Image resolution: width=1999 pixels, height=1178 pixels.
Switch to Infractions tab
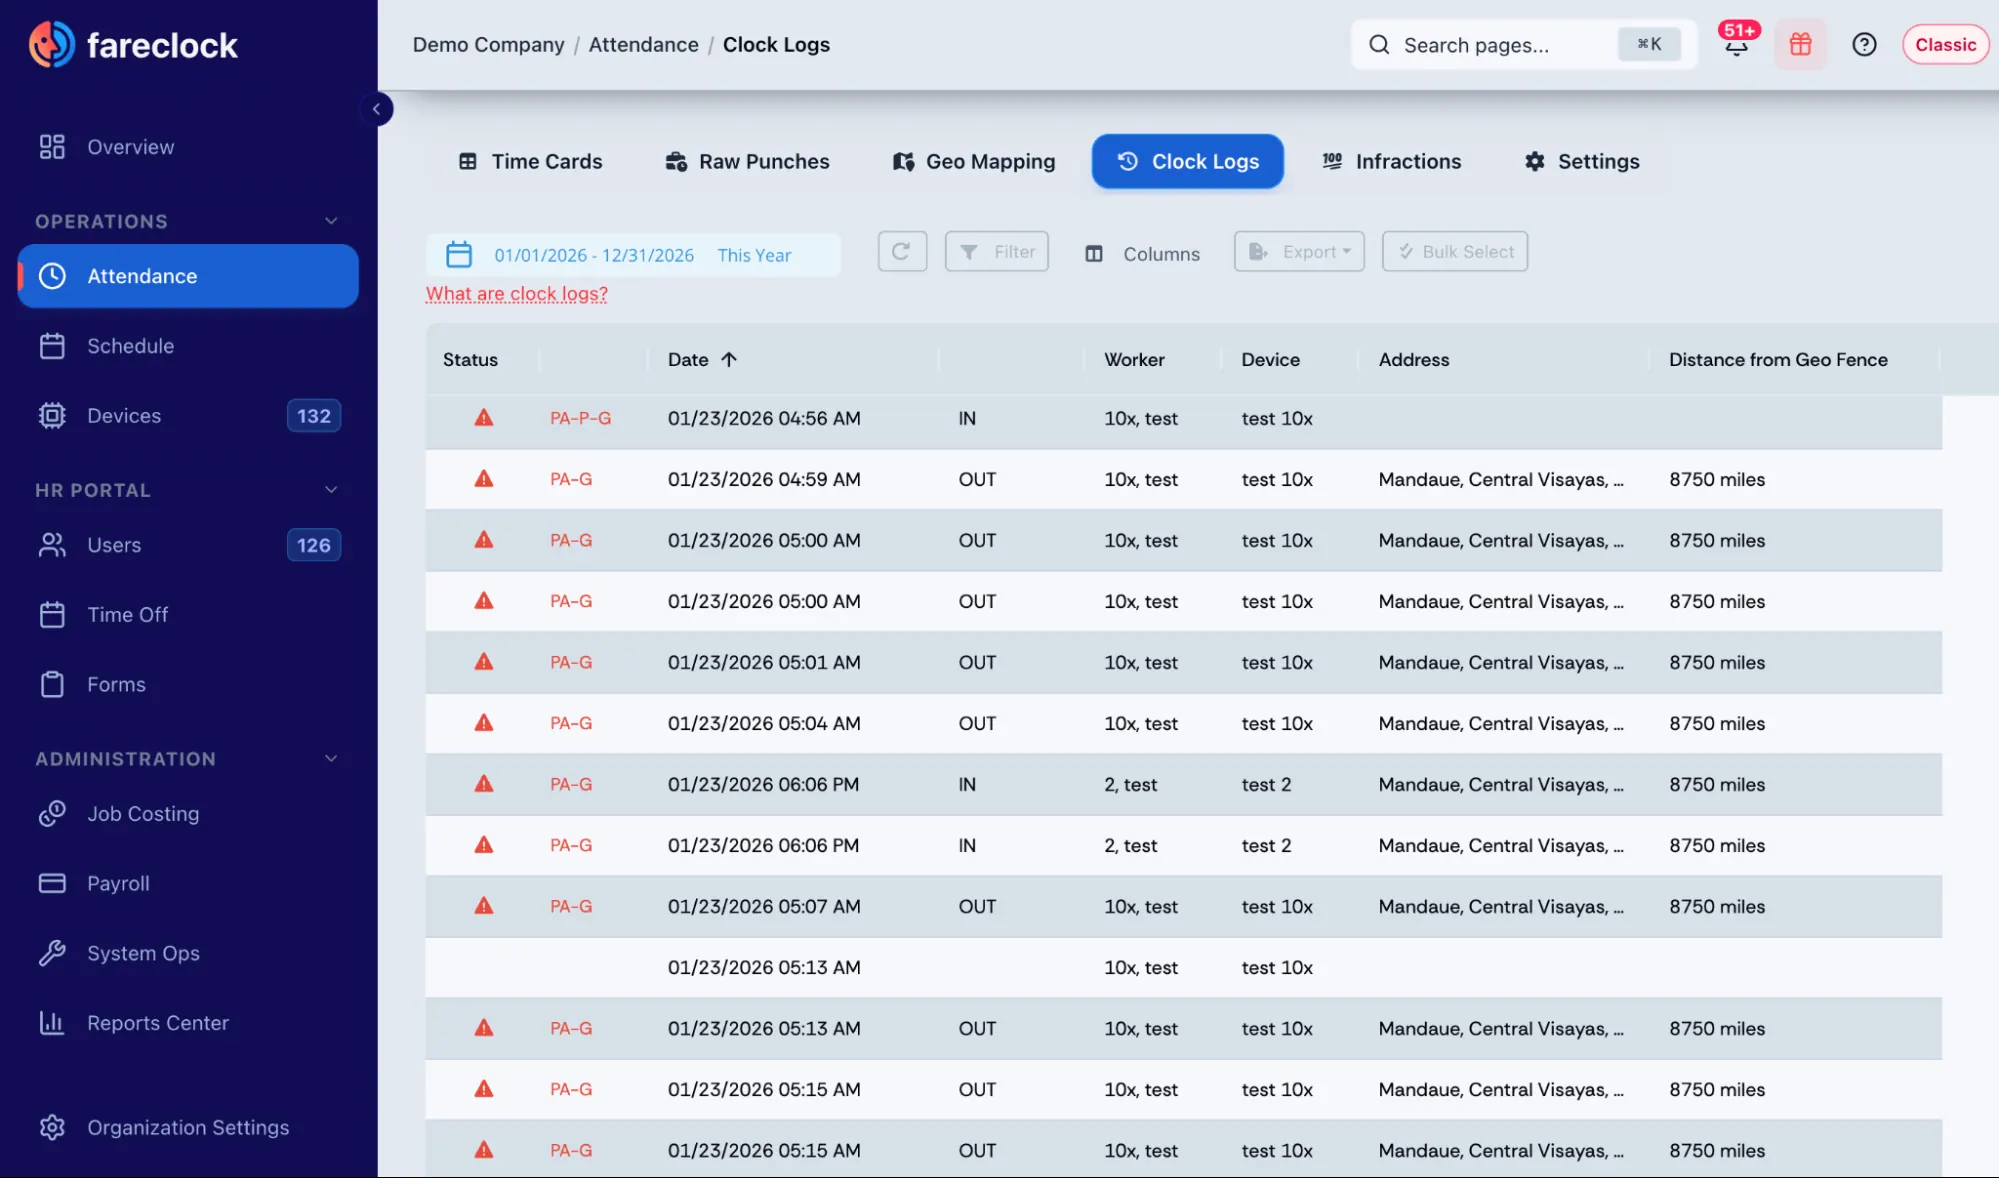point(1391,162)
